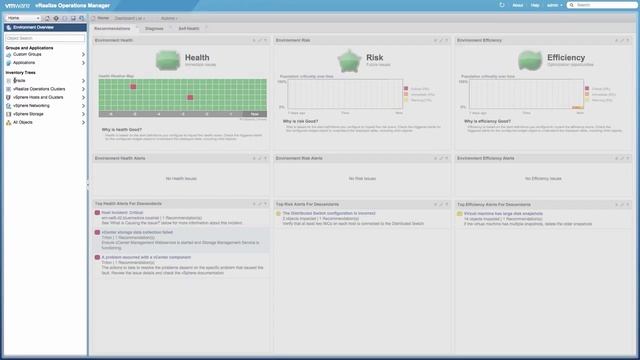Screen dimensions: 640x360
Task: Select Environment Overview in the left panel
Action: coord(45,27)
